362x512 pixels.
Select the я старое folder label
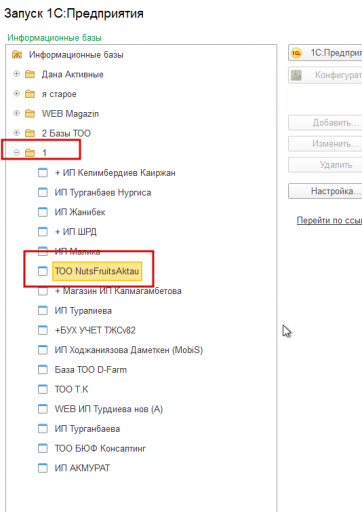coord(59,94)
